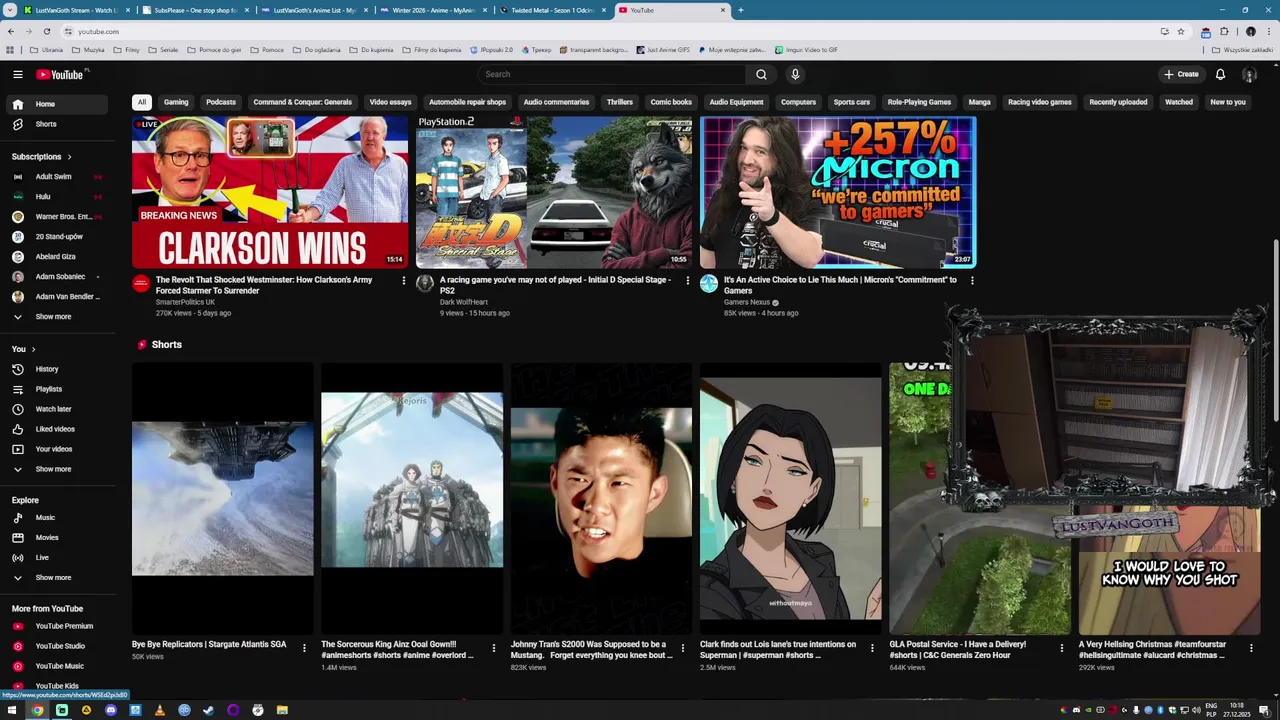This screenshot has width=1280, height=720.
Task: Open Clark finds out Lois Lane short
Action: click(790, 498)
